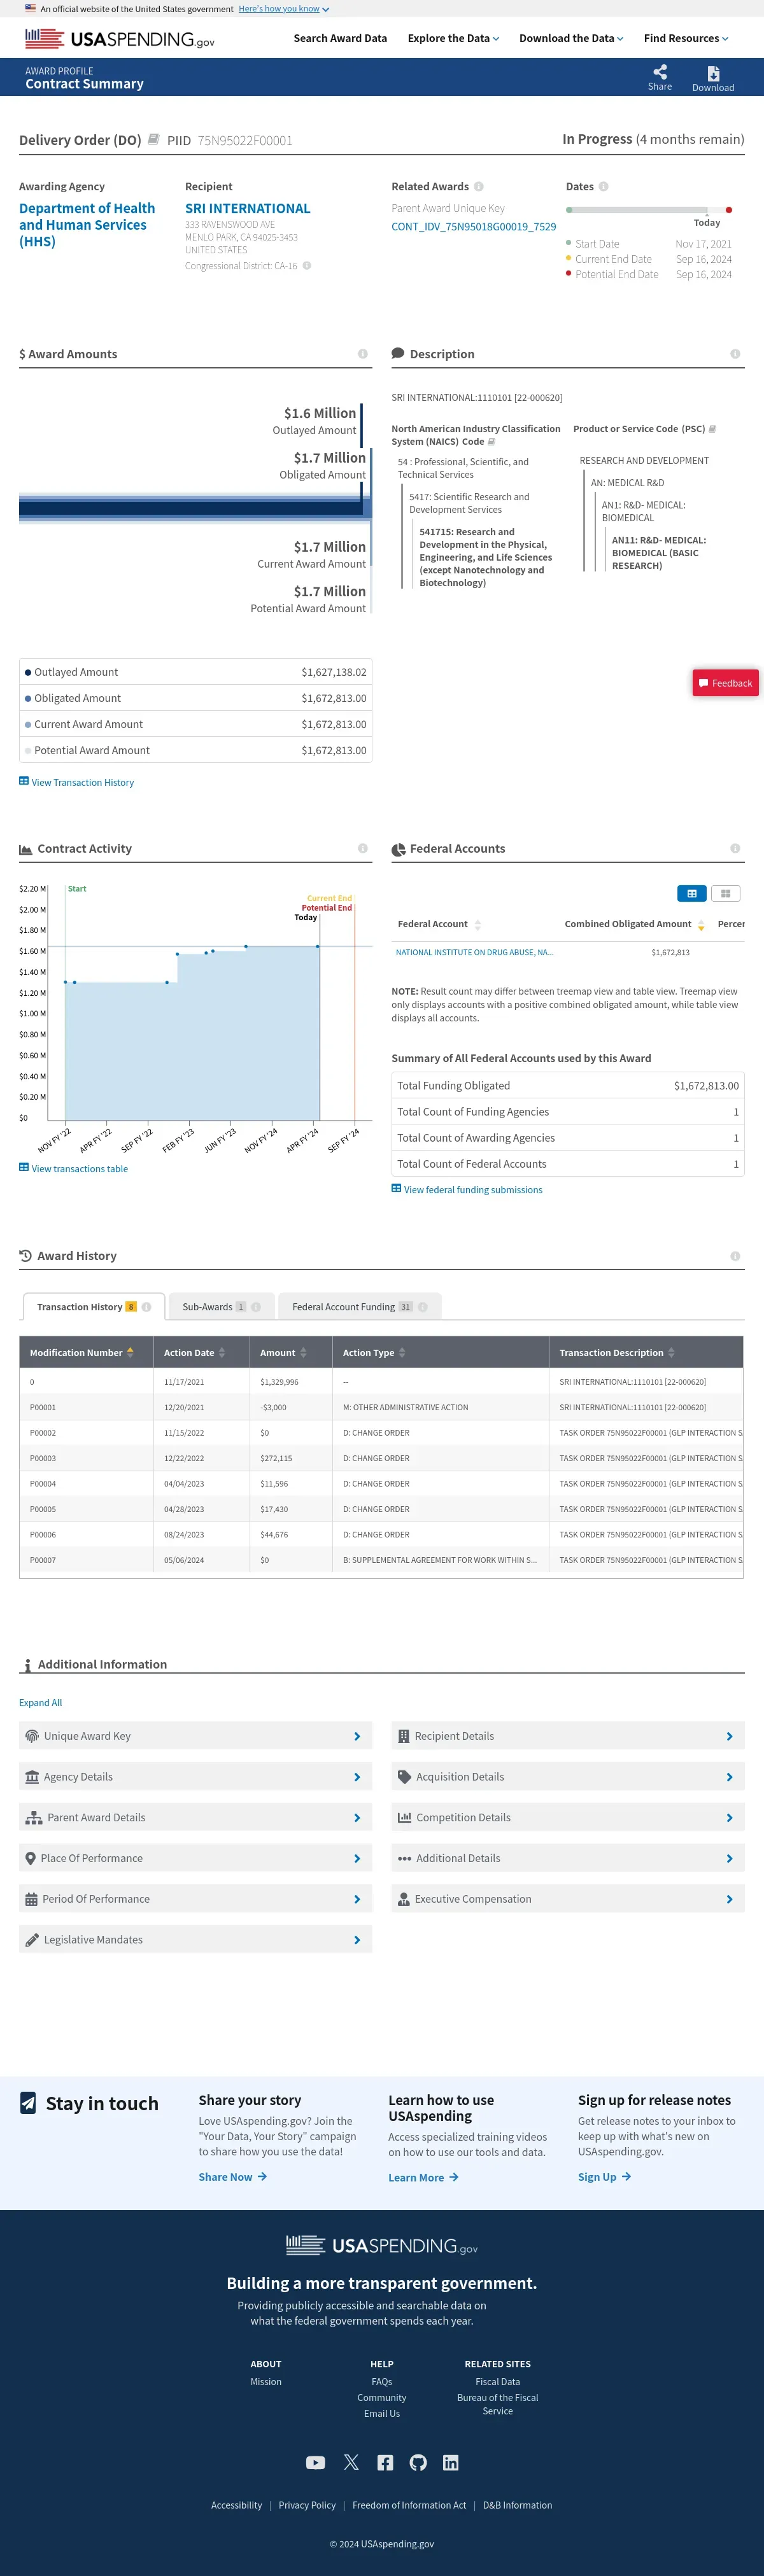Click the Congressional District info icon
This screenshot has height=2576, width=764.
(x=307, y=266)
